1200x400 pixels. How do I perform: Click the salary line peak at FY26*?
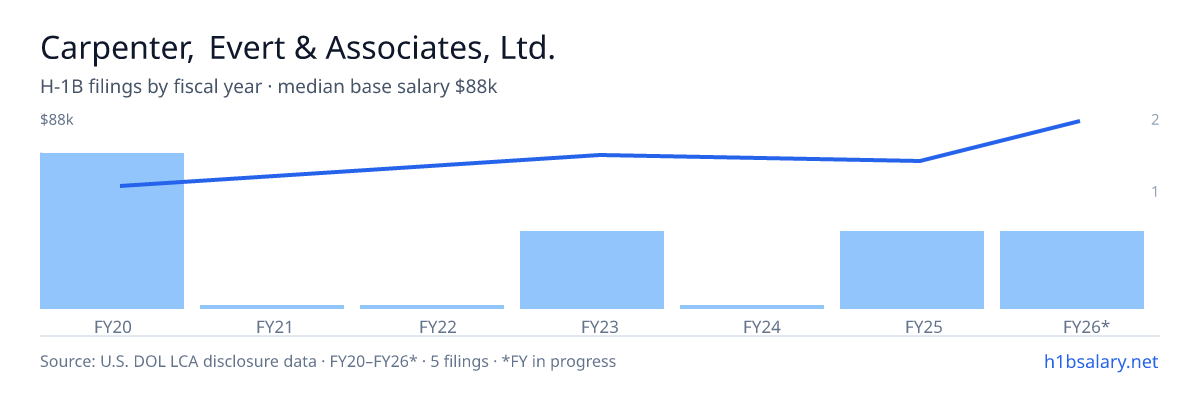tap(1079, 121)
